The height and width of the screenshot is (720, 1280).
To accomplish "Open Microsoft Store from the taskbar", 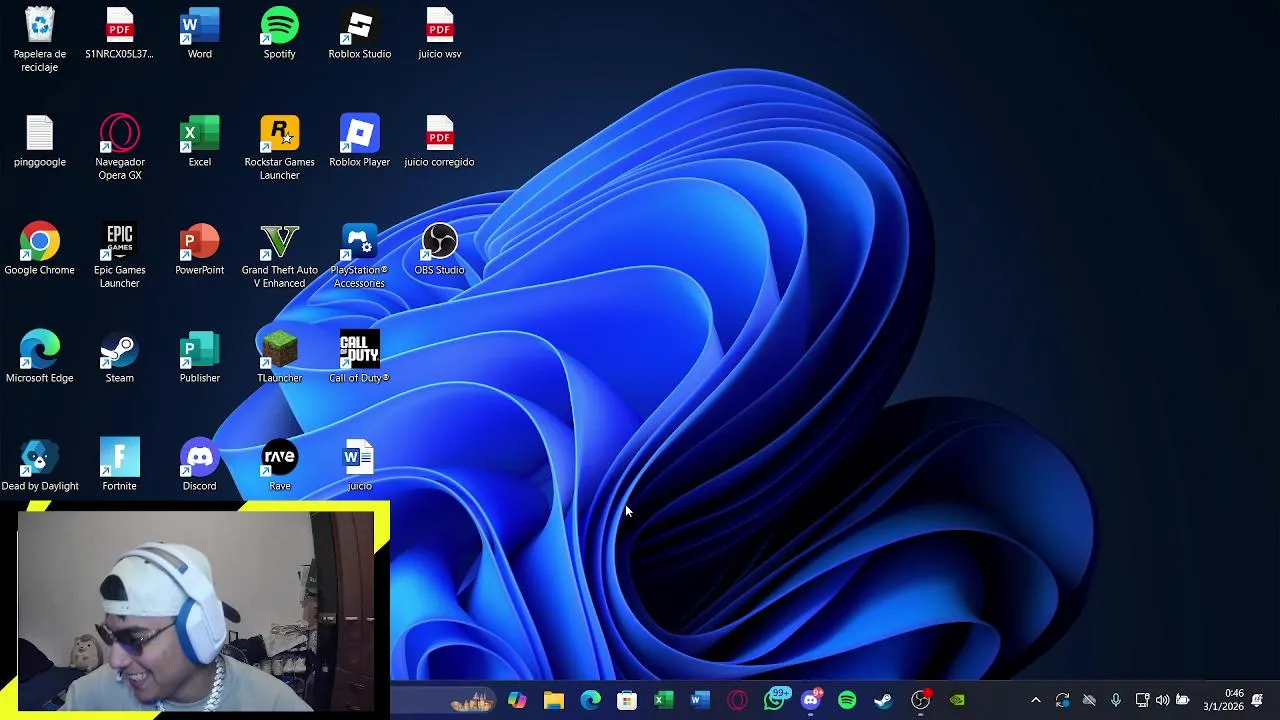I will point(627,700).
